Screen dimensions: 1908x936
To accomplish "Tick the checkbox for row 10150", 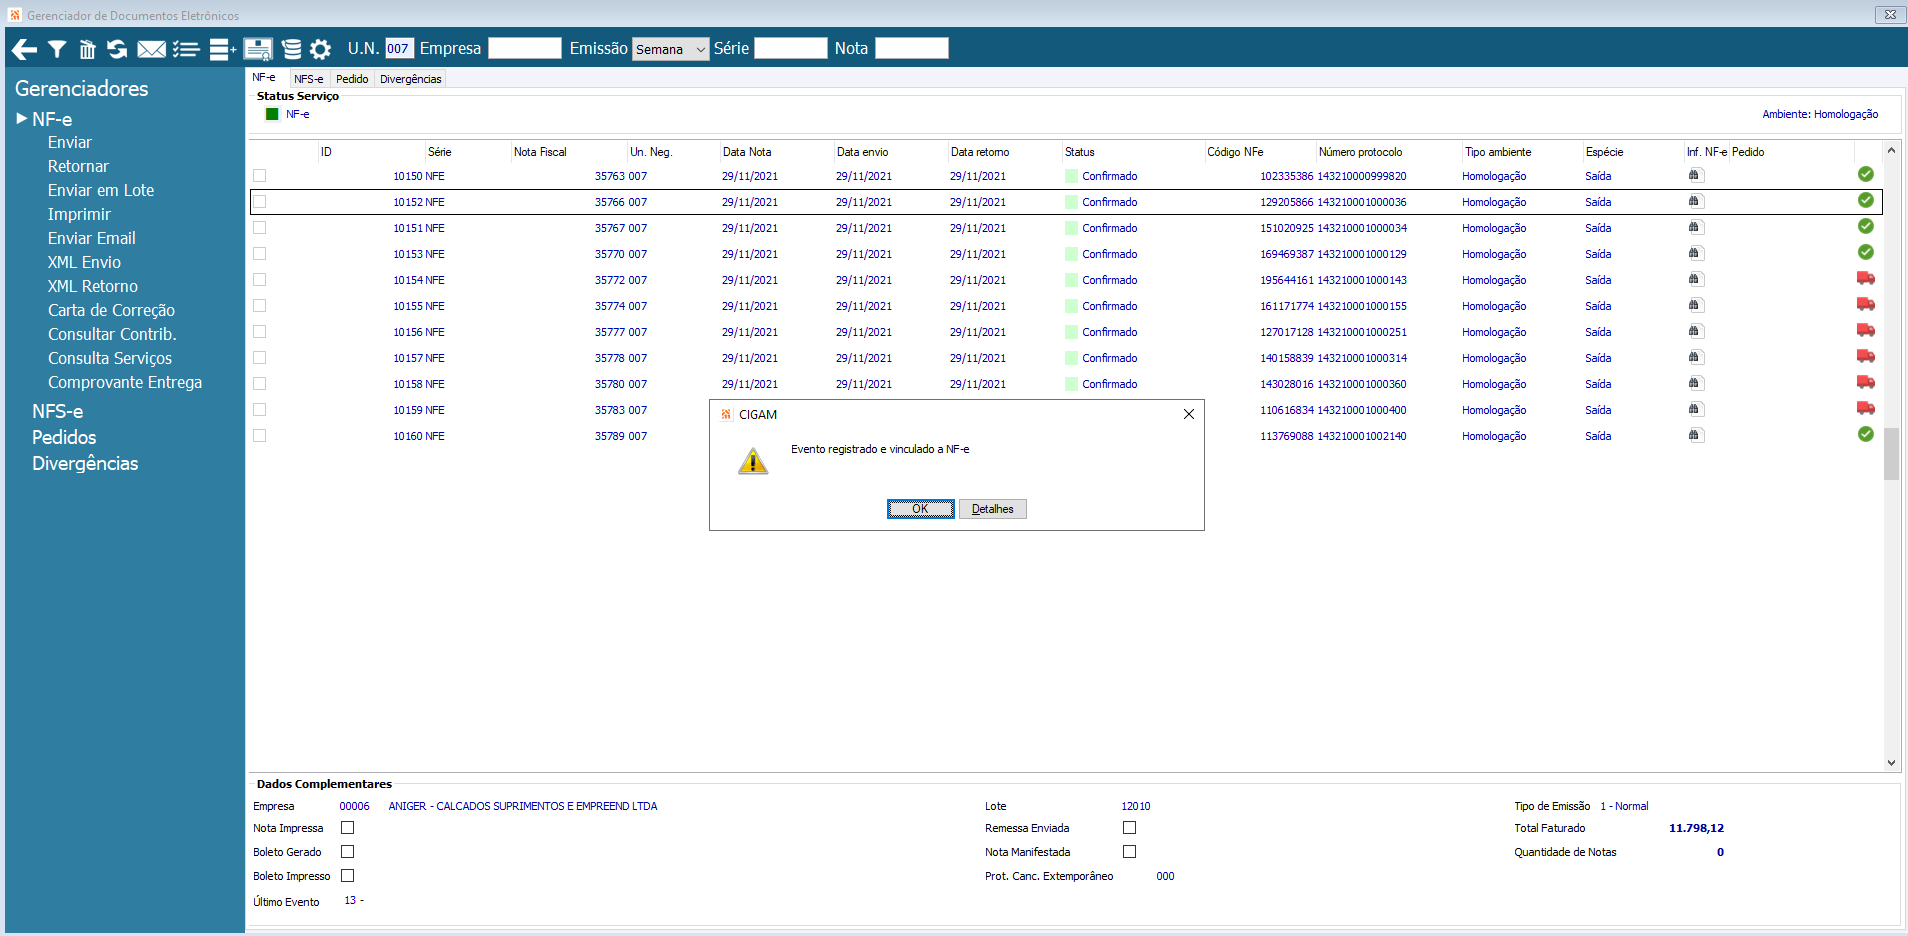I will point(260,176).
